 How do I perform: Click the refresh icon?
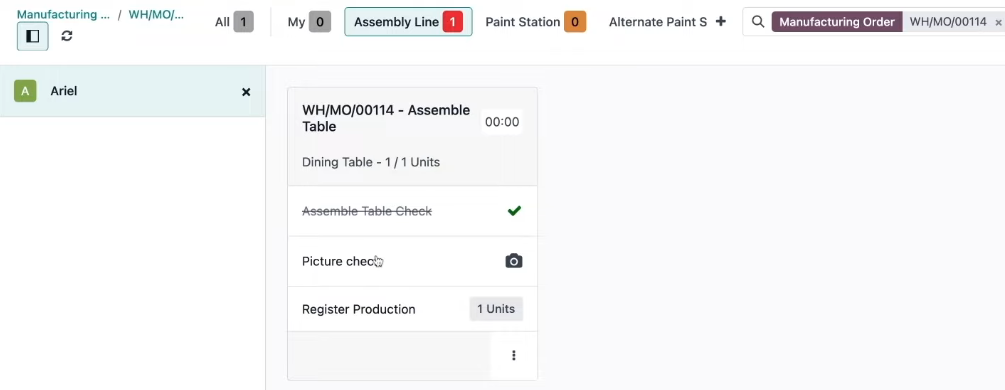coord(67,36)
